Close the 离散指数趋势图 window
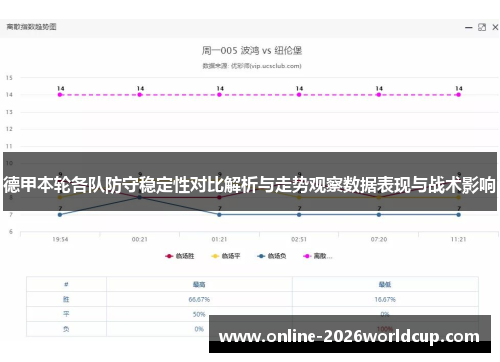The width and height of the screenshot is (500, 362). point(495,27)
